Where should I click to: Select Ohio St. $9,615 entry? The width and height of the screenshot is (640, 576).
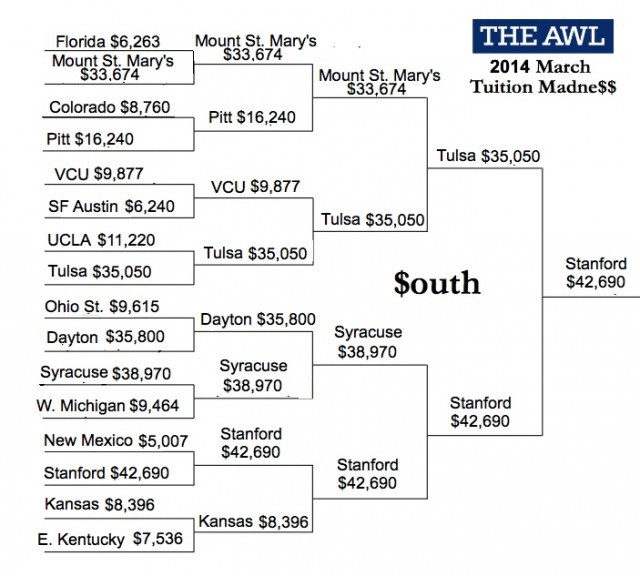click(x=102, y=307)
